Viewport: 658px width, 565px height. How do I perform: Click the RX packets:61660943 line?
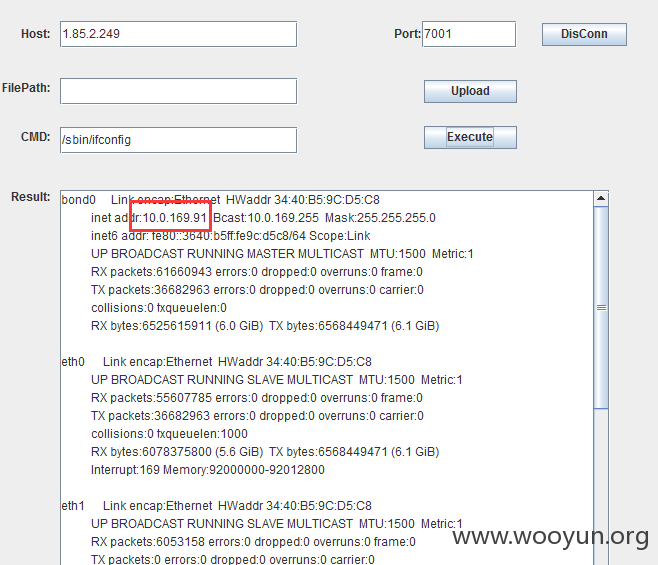click(x=257, y=272)
